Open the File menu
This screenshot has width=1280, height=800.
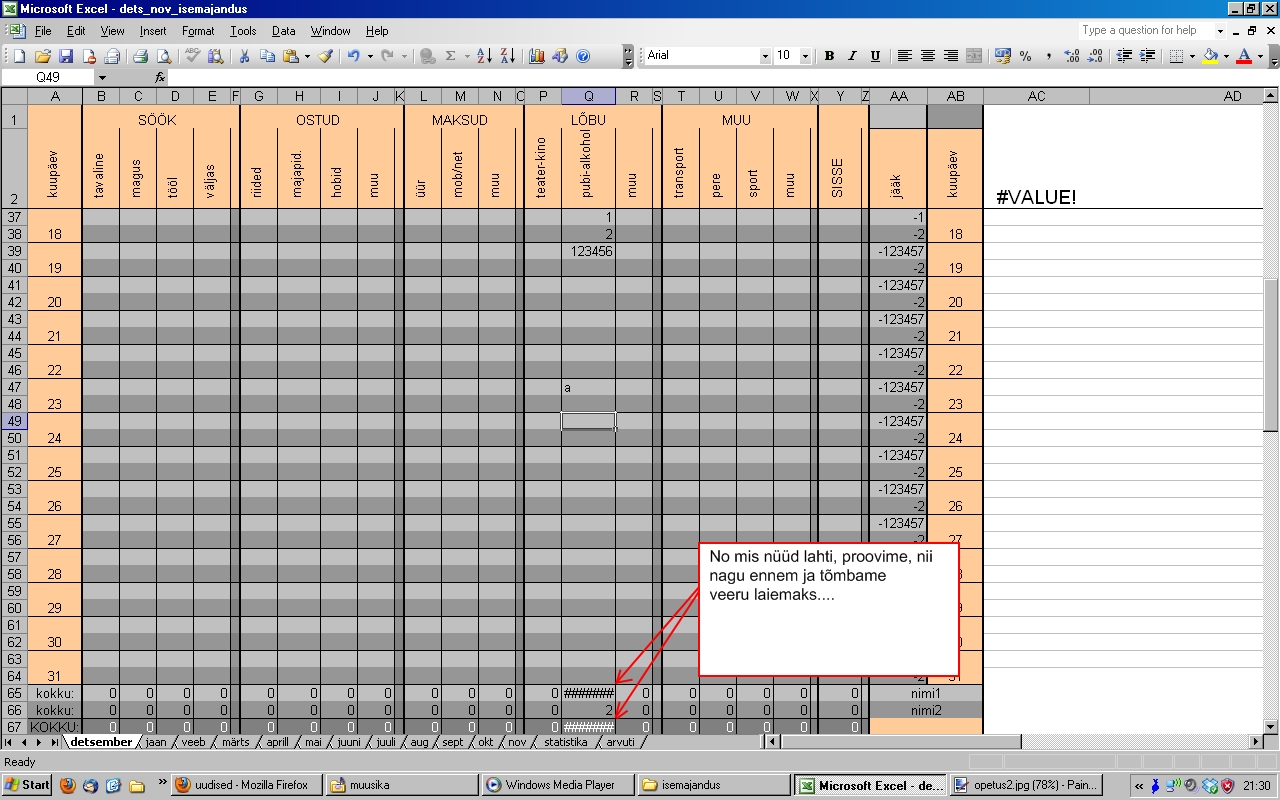click(43, 31)
